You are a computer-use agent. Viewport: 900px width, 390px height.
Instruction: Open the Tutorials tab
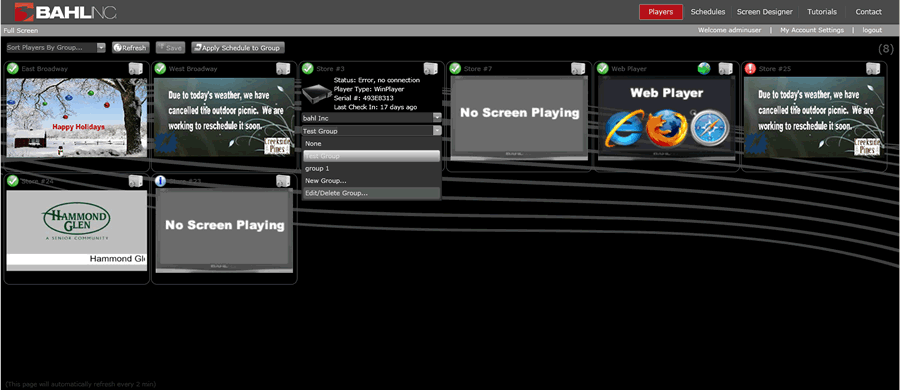(x=822, y=12)
